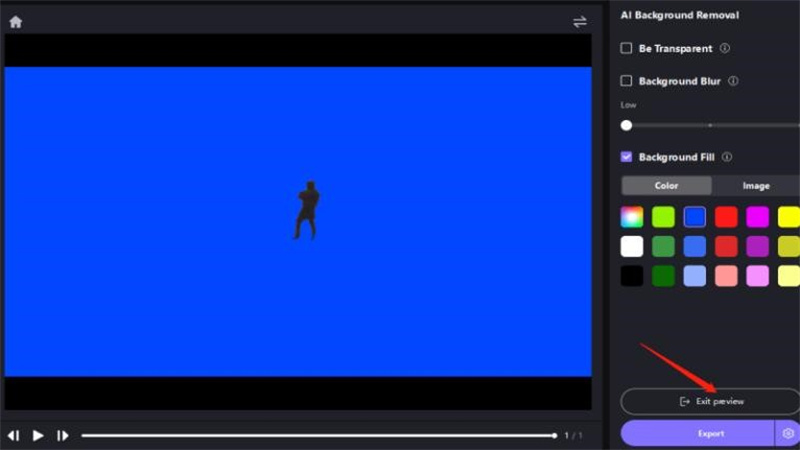Select the pale yellow swatch
This screenshot has width=800, height=450.
click(x=789, y=276)
